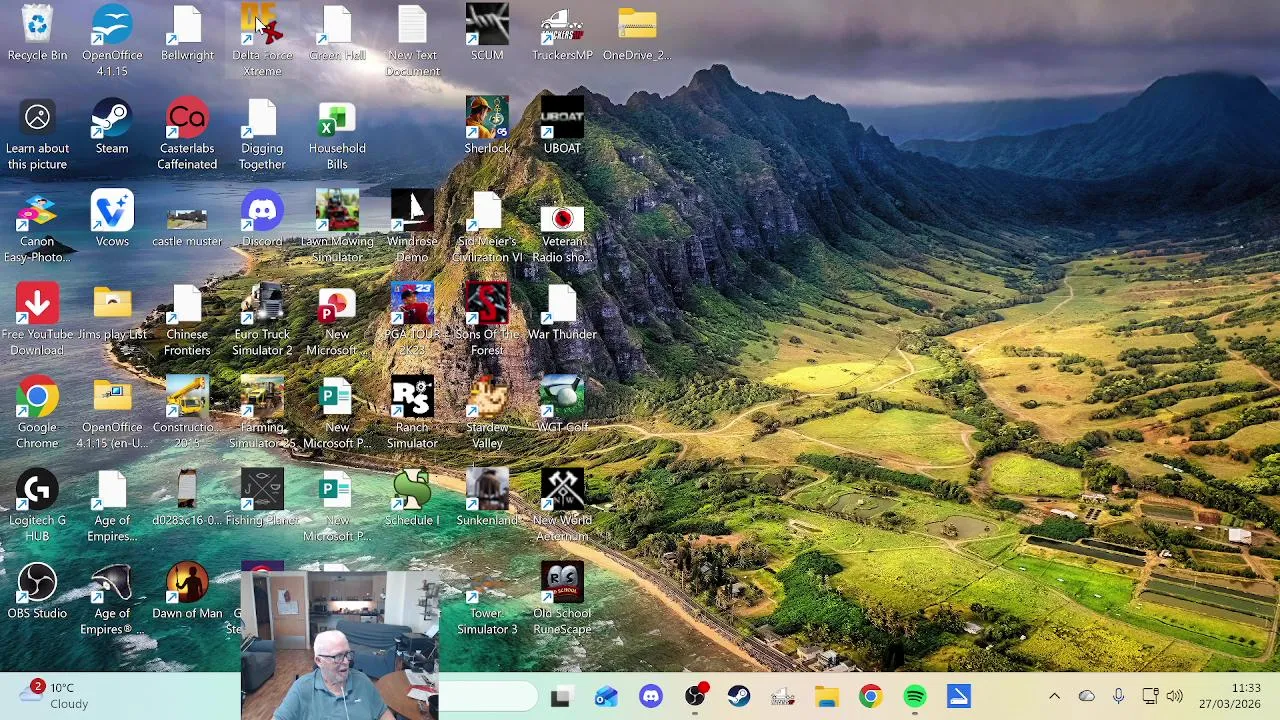Screen dimensions: 1280x720
Task: Launch the Tower Simulator 3 shortcut
Action: click(487, 606)
